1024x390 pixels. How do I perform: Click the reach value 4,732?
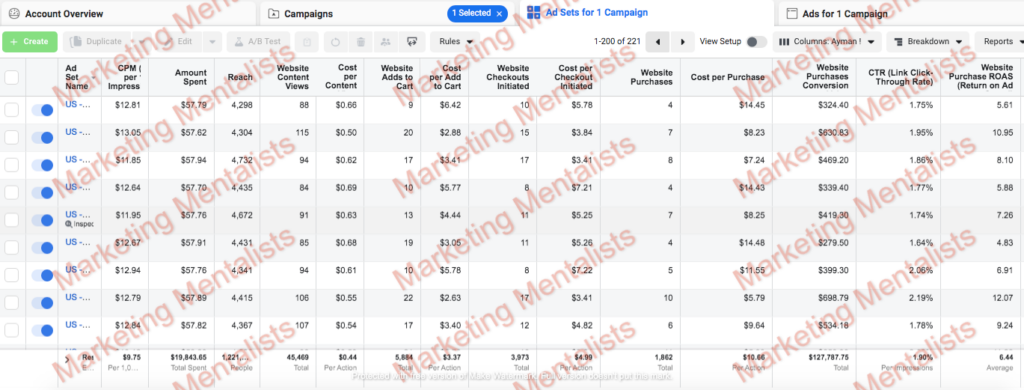241,159
